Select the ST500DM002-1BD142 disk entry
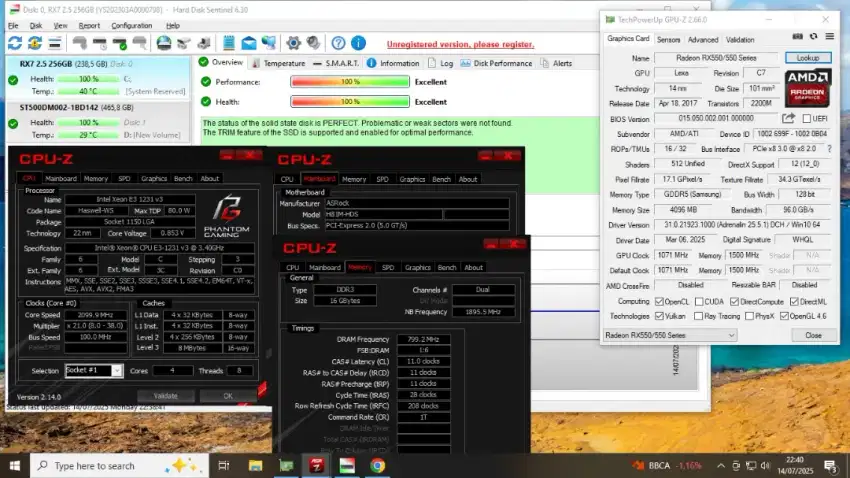The image size is (850, 478). point(99,121)
